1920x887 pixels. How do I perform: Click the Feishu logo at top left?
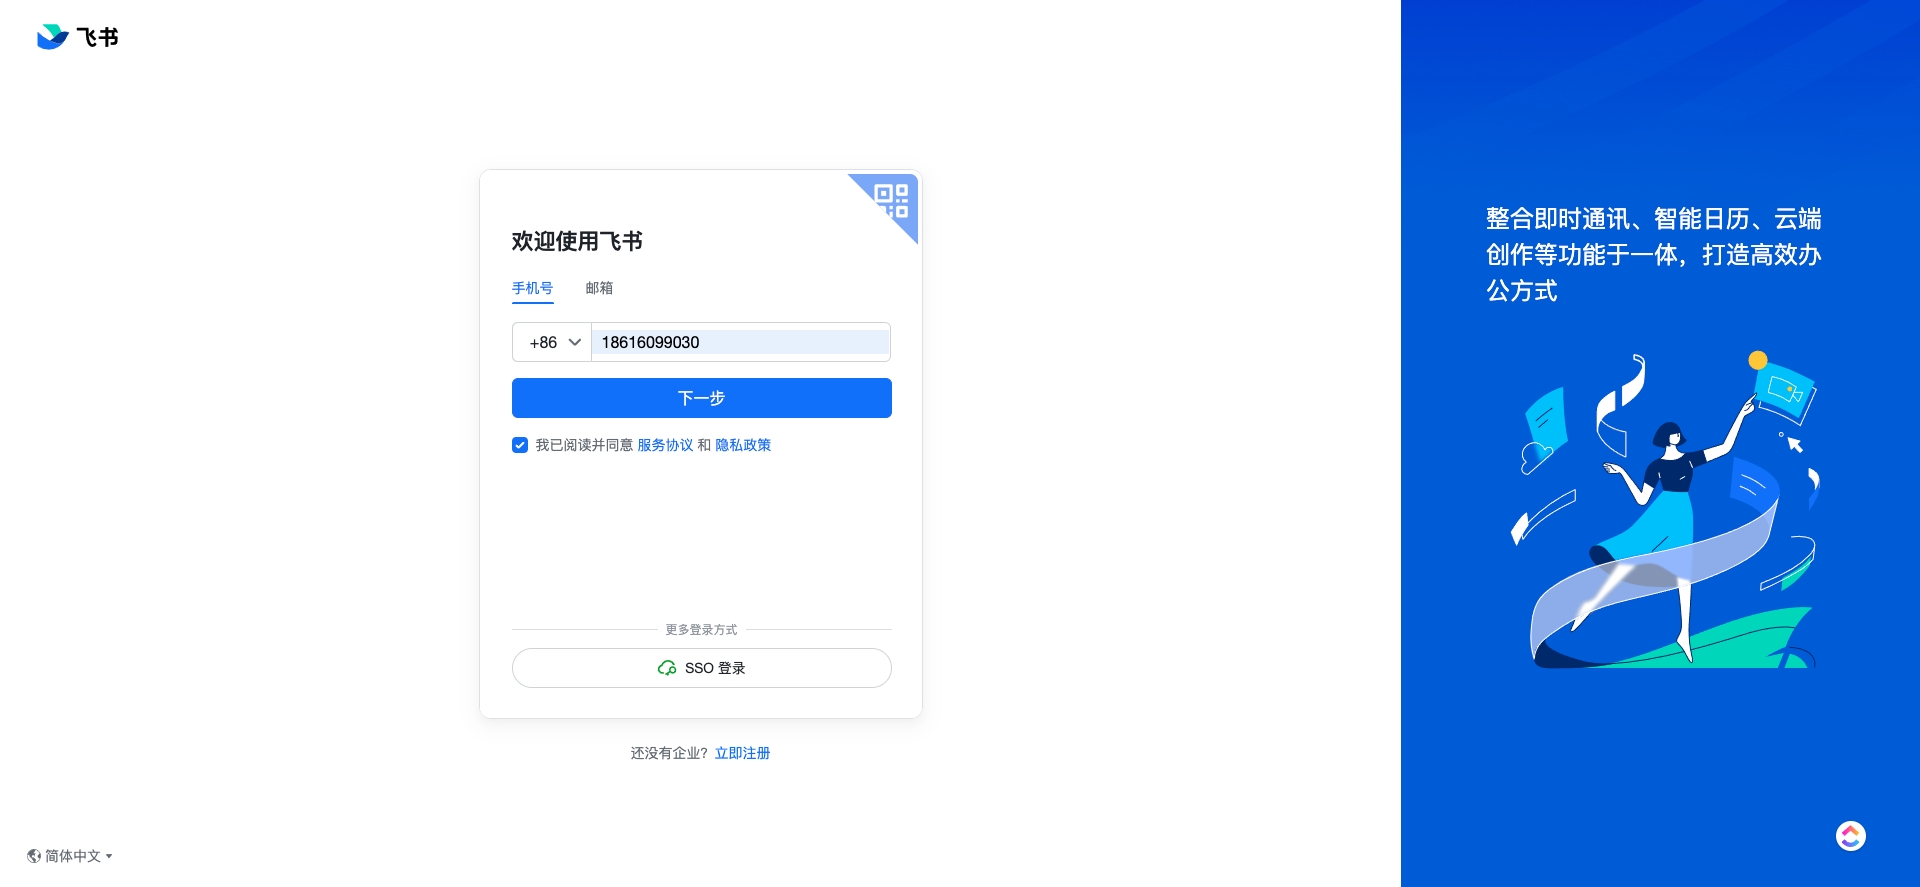(x=78, y=37)
